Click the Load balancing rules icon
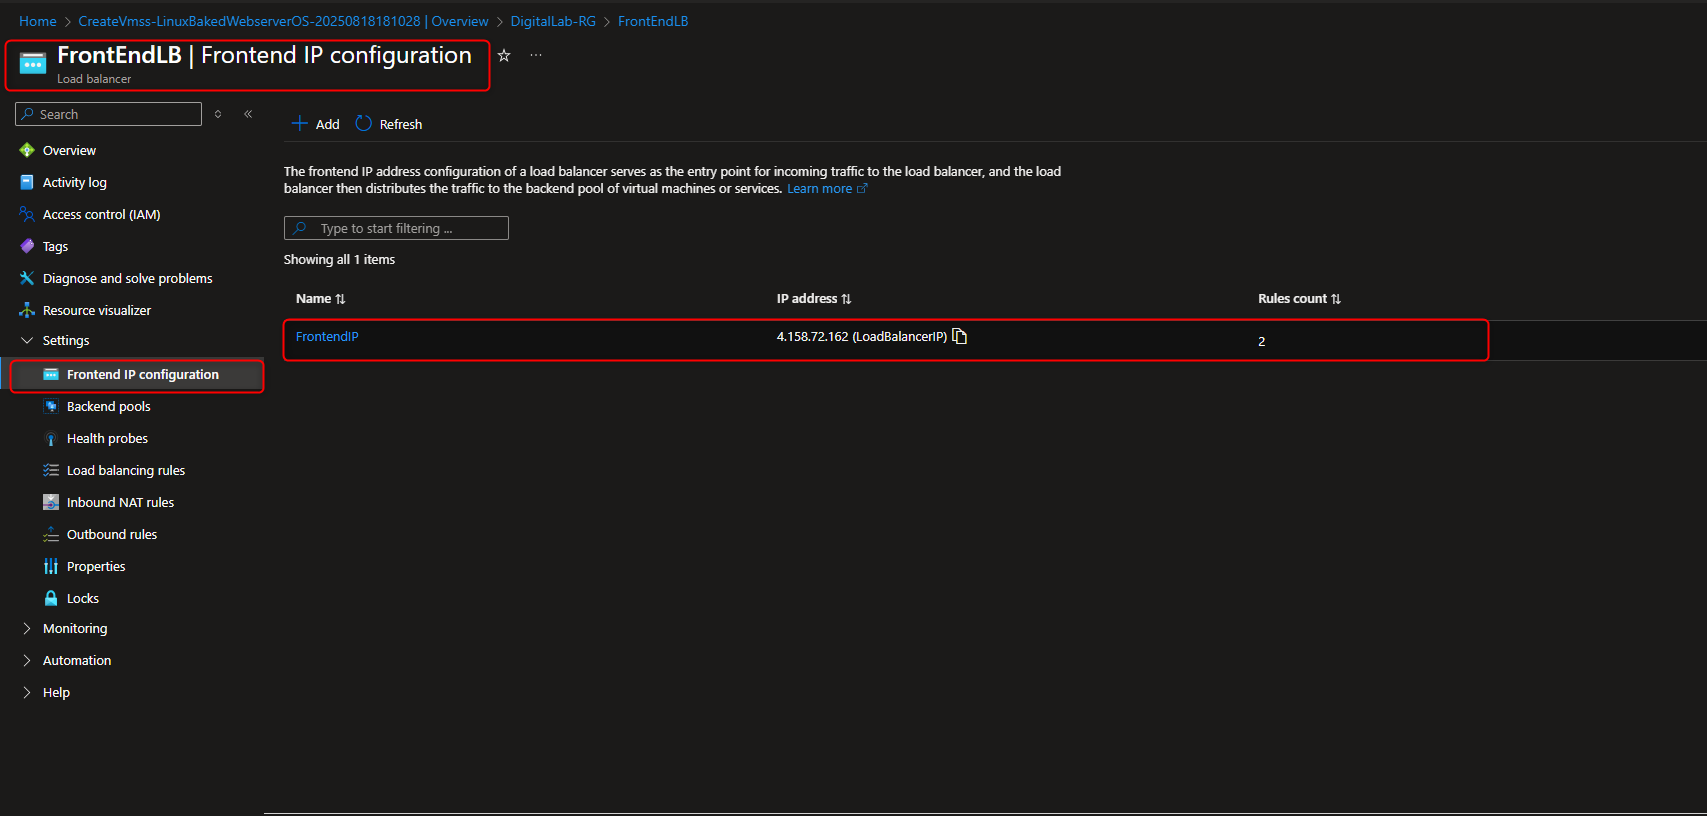The image size is (1707, 816). [x=51, y=470]
